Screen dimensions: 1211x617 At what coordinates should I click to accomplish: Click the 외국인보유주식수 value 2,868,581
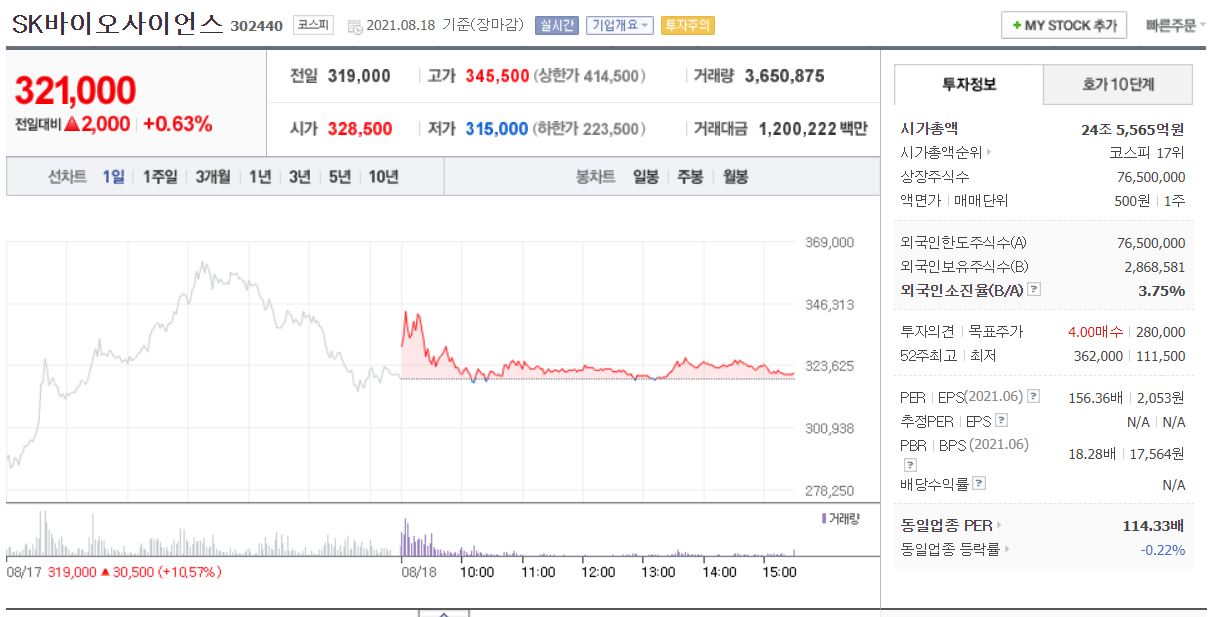coord(1155,267)
